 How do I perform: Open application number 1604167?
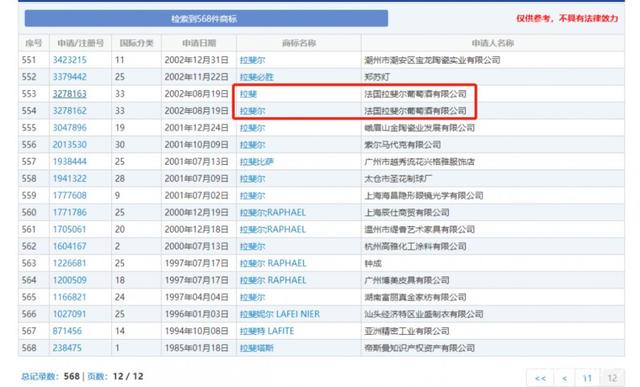[x=69, y=246]
